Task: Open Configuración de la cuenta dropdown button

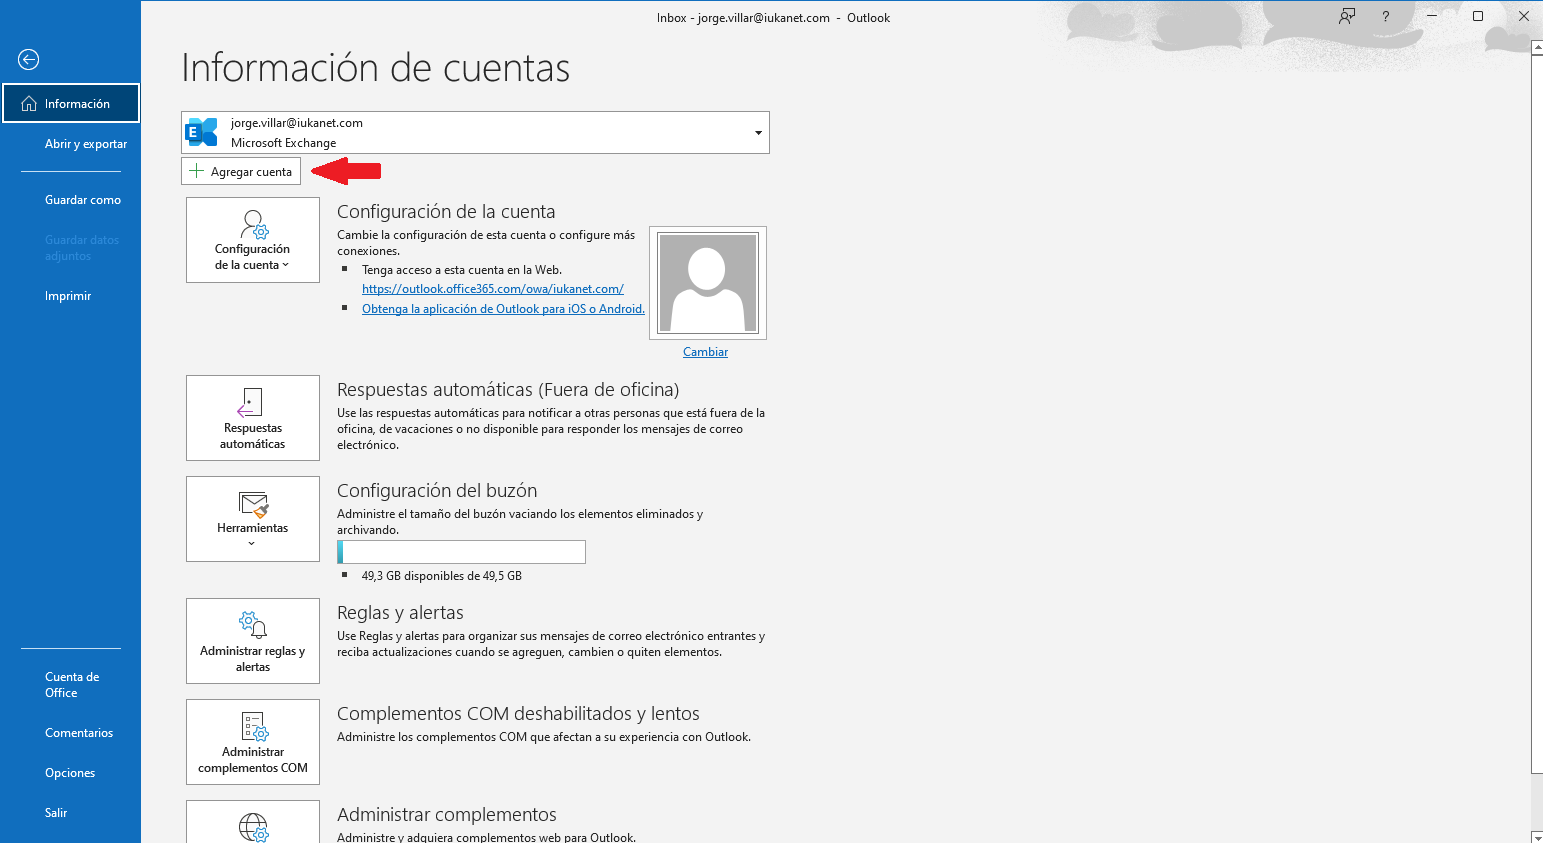Action: click(x=253, y=240)
